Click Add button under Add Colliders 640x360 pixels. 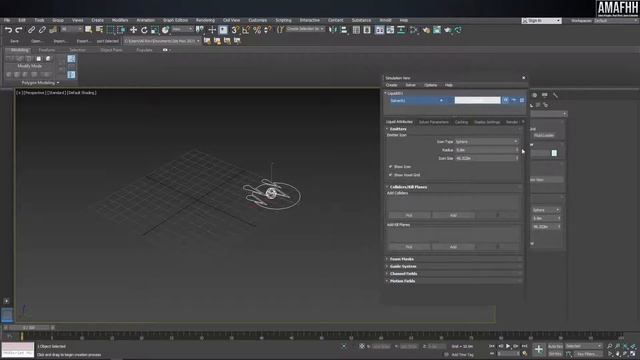tap(453, 215)
